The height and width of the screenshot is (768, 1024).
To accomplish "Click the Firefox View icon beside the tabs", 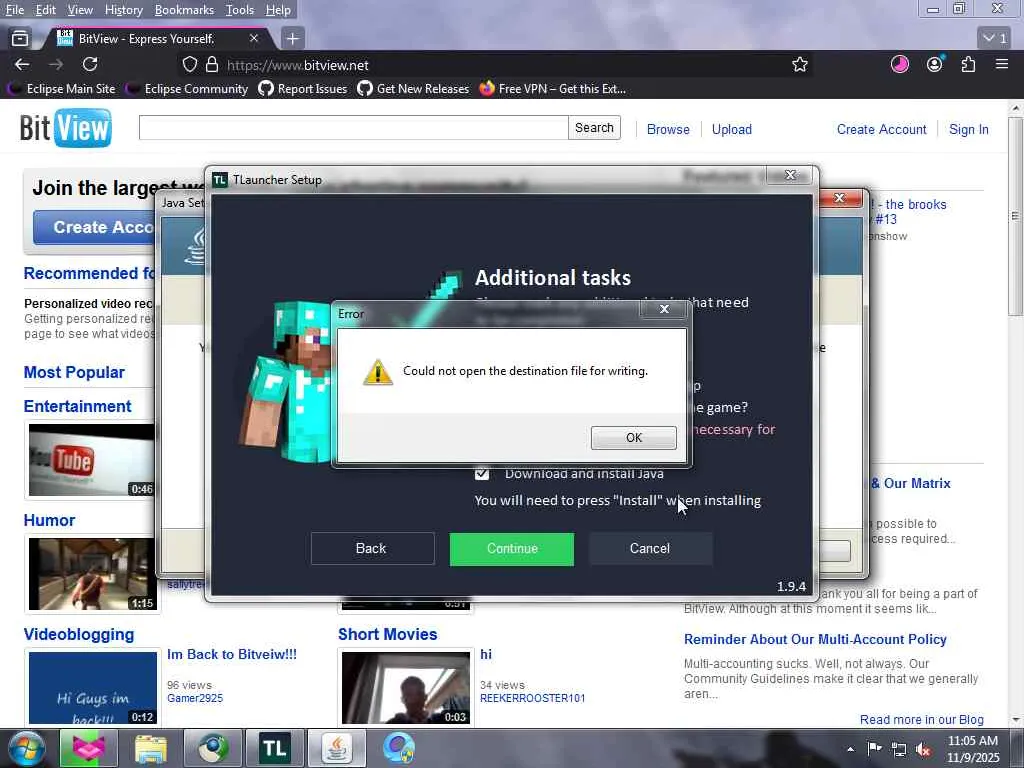I will [x=20, y=39].
